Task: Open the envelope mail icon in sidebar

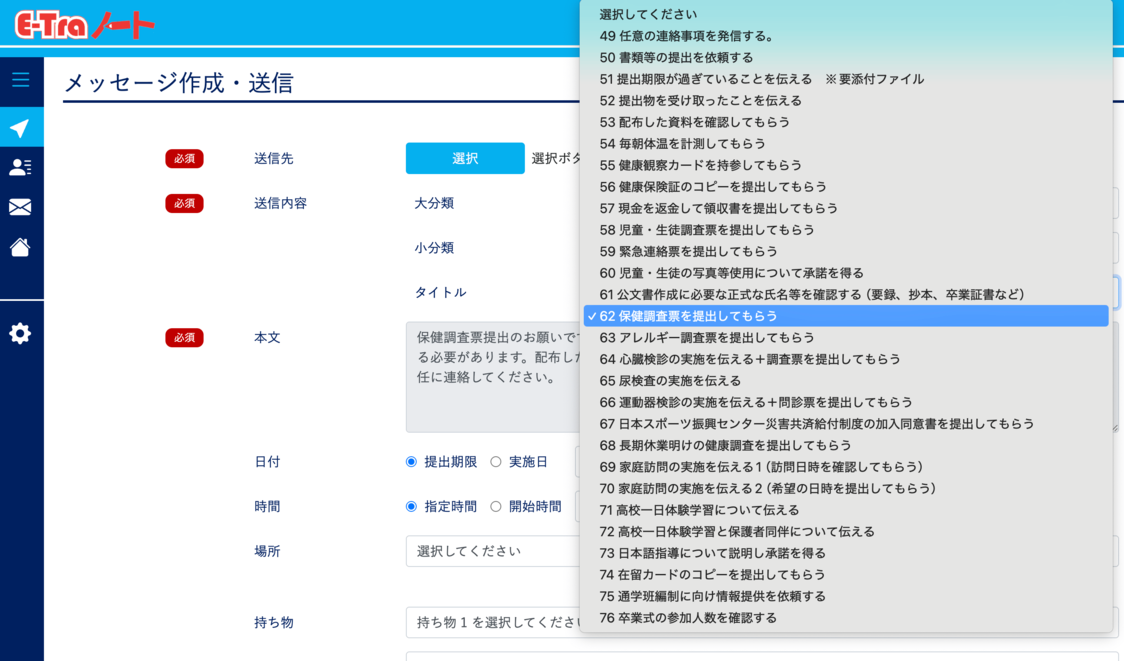Action: tap(20, 207)
